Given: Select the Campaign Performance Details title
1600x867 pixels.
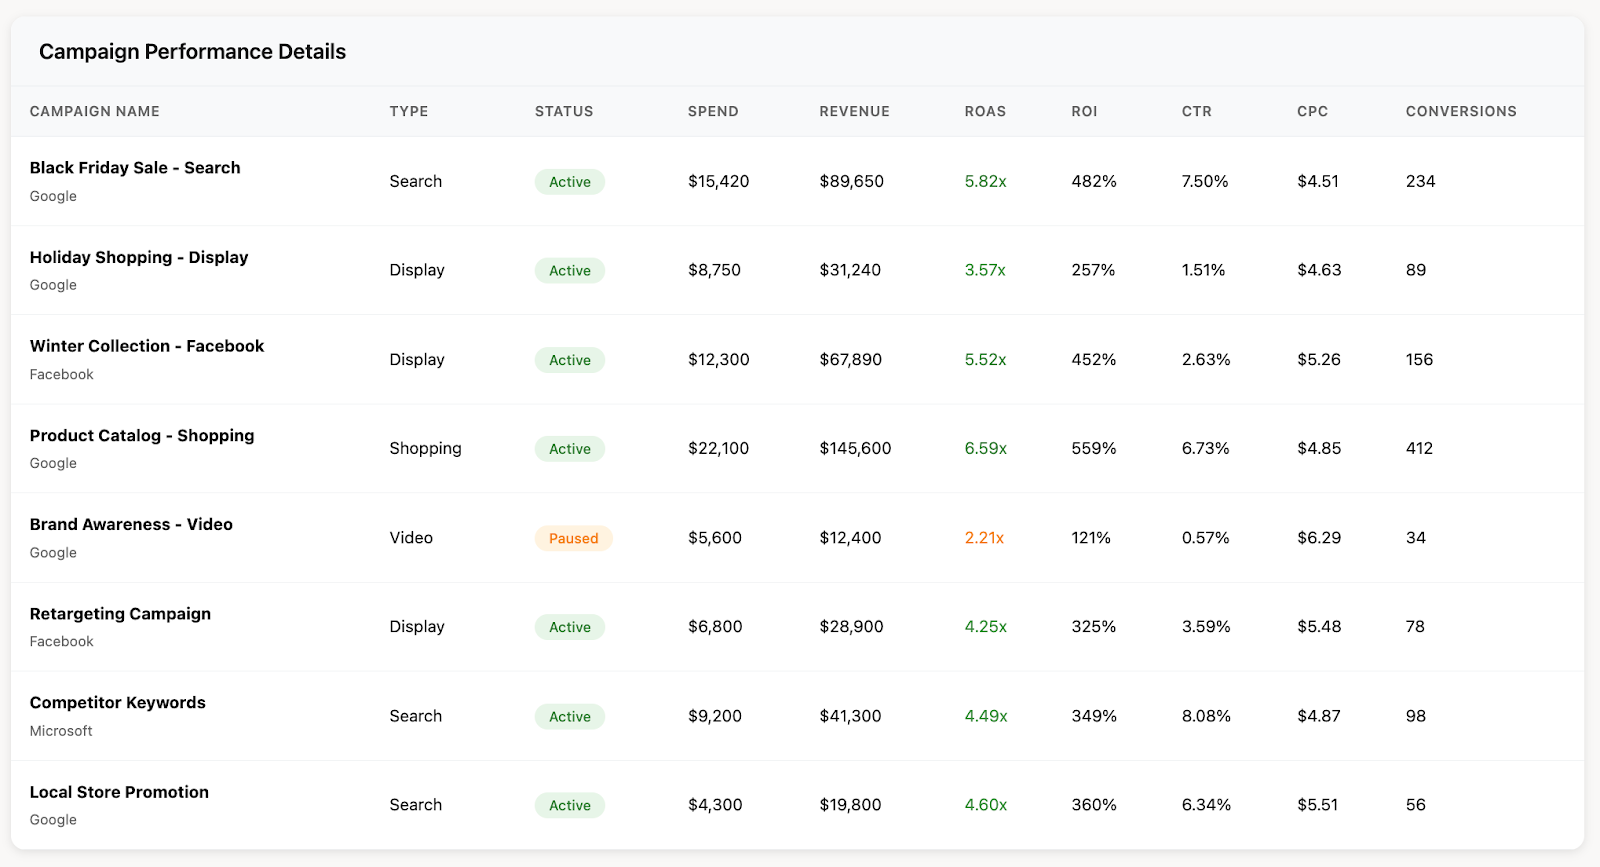Looking at the screenshot, I should 192,51.
